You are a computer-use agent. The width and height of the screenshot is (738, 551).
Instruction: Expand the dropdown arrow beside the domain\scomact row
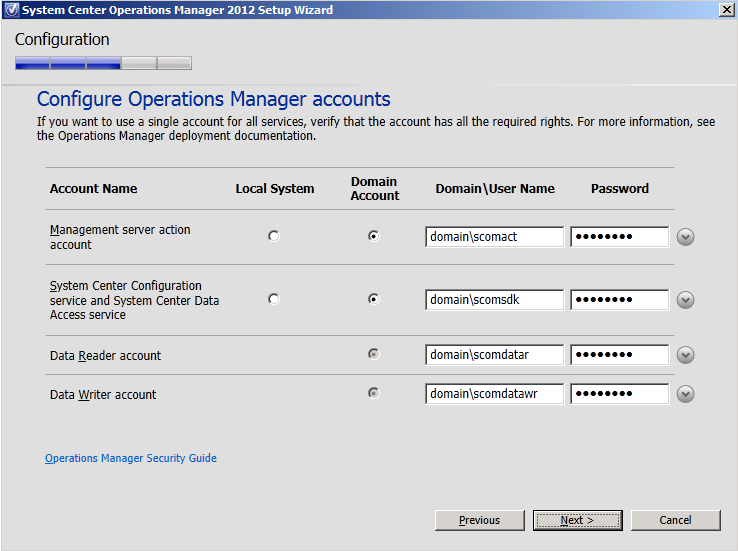tap(685, 237)
